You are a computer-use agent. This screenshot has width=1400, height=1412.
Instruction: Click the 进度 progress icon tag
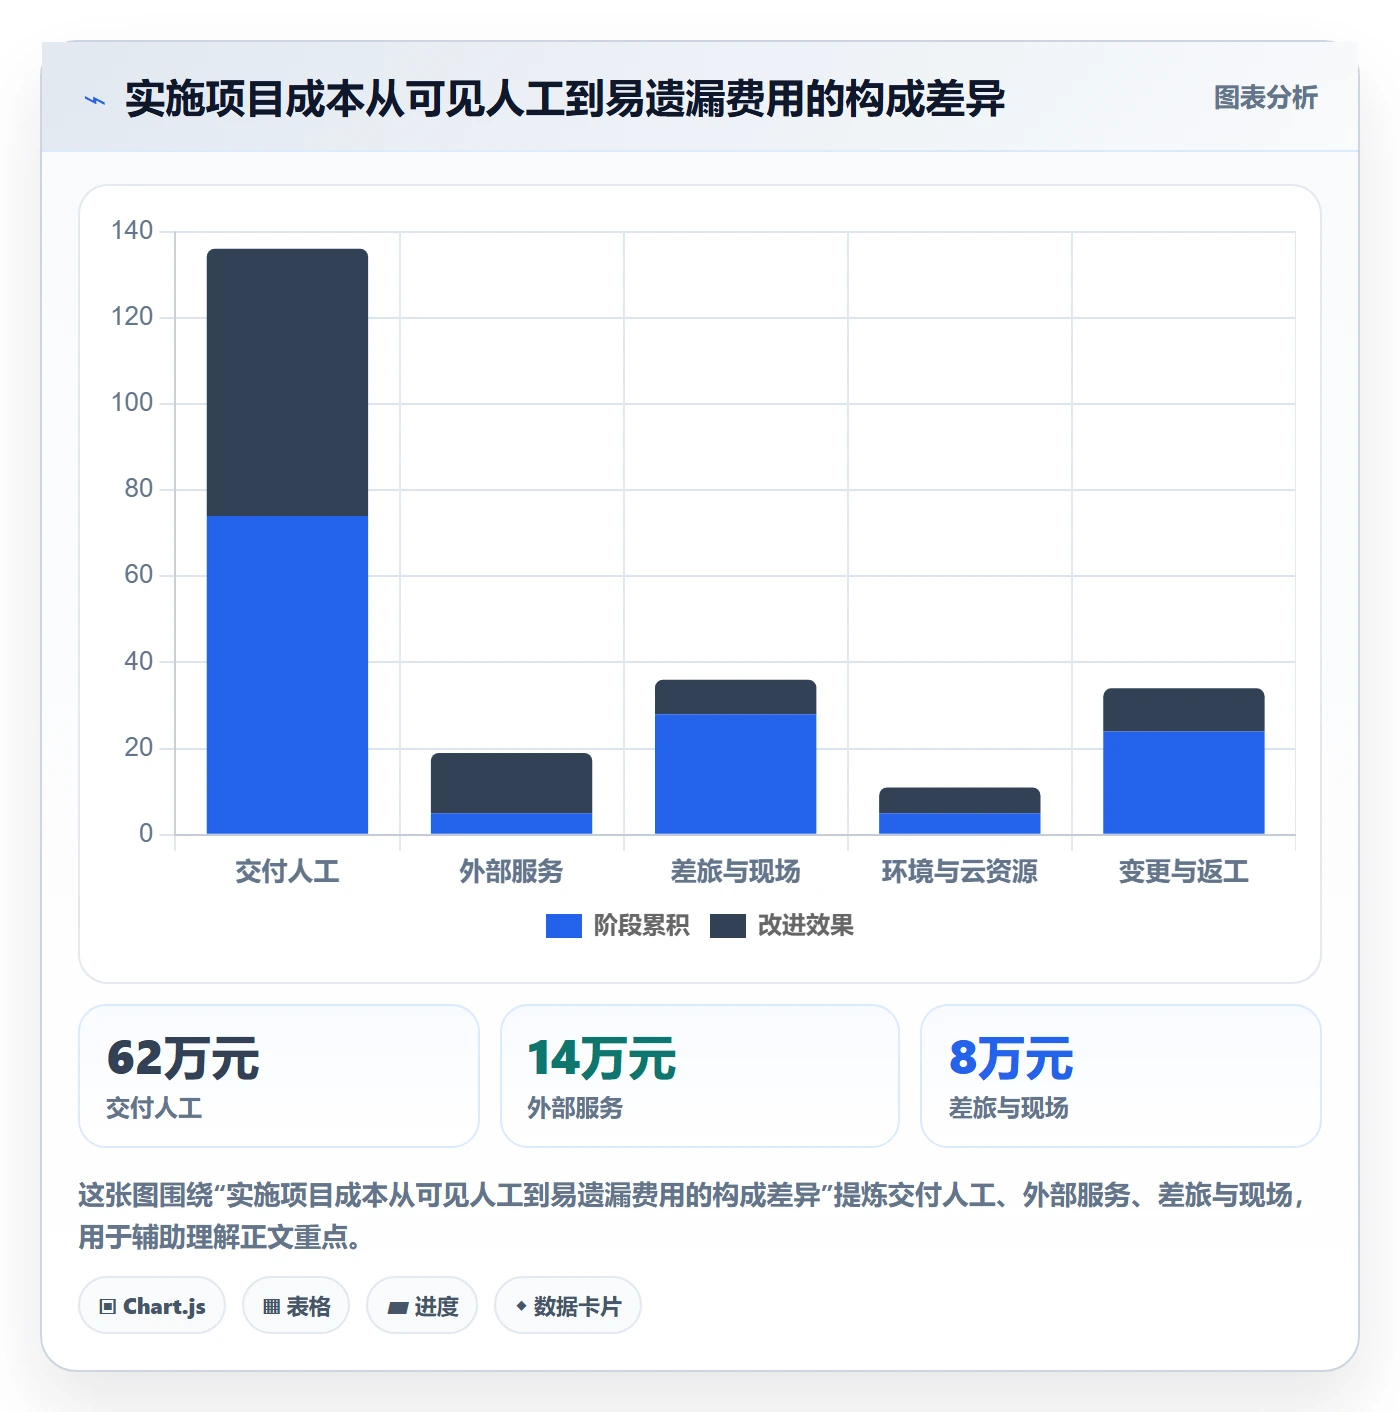pyautogui.click(x=422, y=1305)
